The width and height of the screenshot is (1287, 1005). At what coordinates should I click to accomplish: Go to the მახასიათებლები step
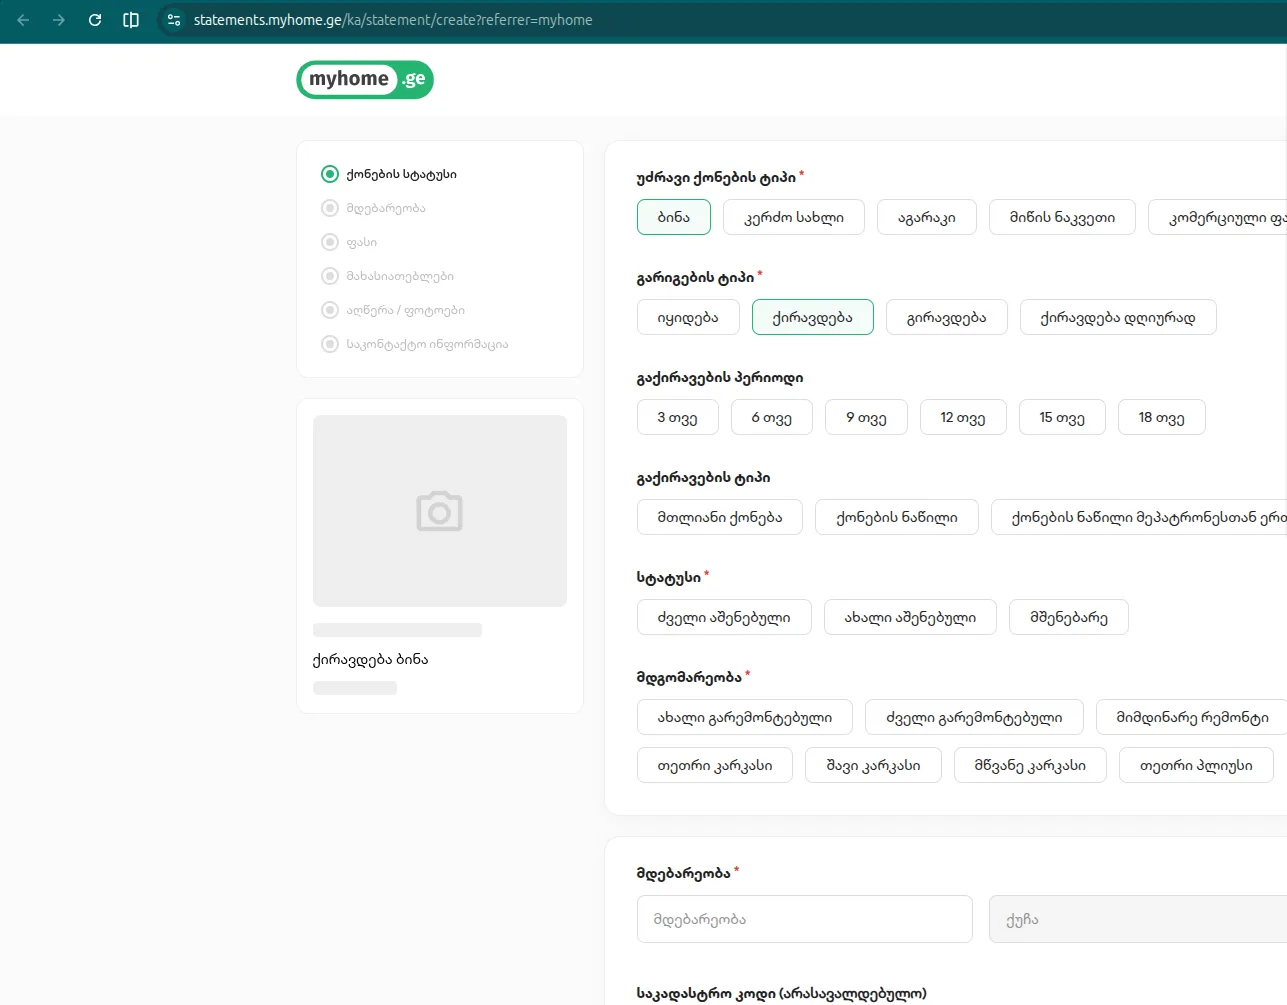click(387, 276)
